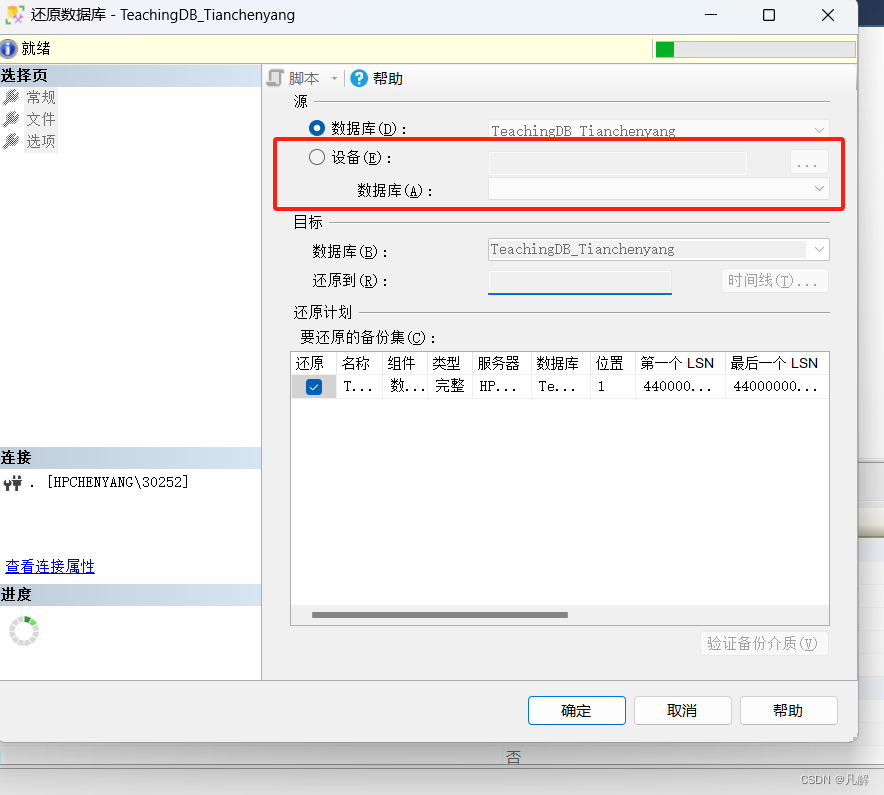Screen dimensions: 884x795
Task: Open the 文件 (Files) page
Action: pos(41,119)
